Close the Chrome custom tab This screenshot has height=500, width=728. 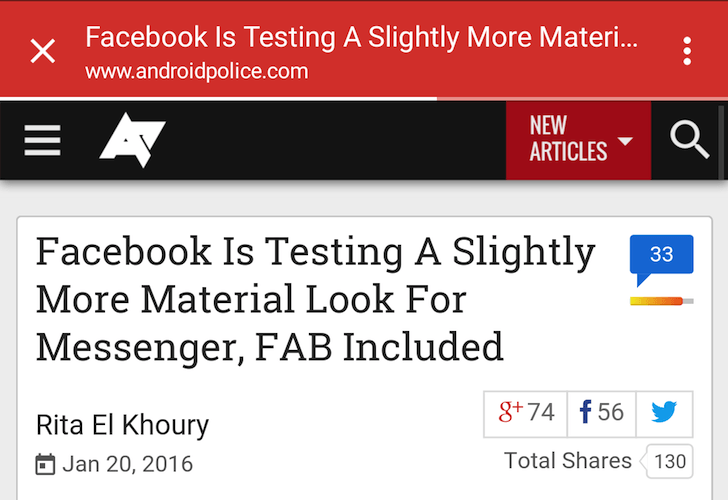point(42,51)
